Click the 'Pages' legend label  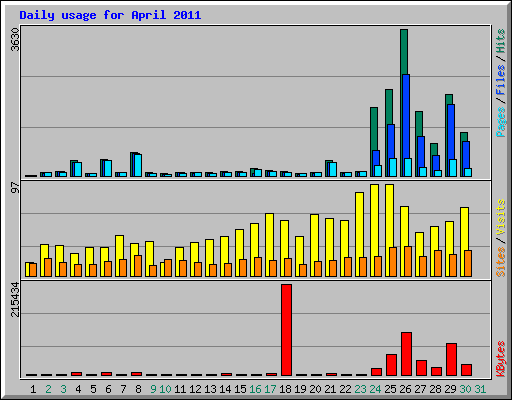click(x=500, y=122)
